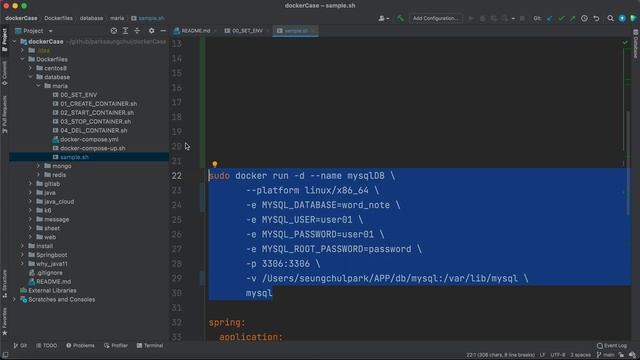Image resolution: width=640 pixels, height=360 pixels.
Task: Open the Problems bottom tool tab
Action: pos(80,346)
